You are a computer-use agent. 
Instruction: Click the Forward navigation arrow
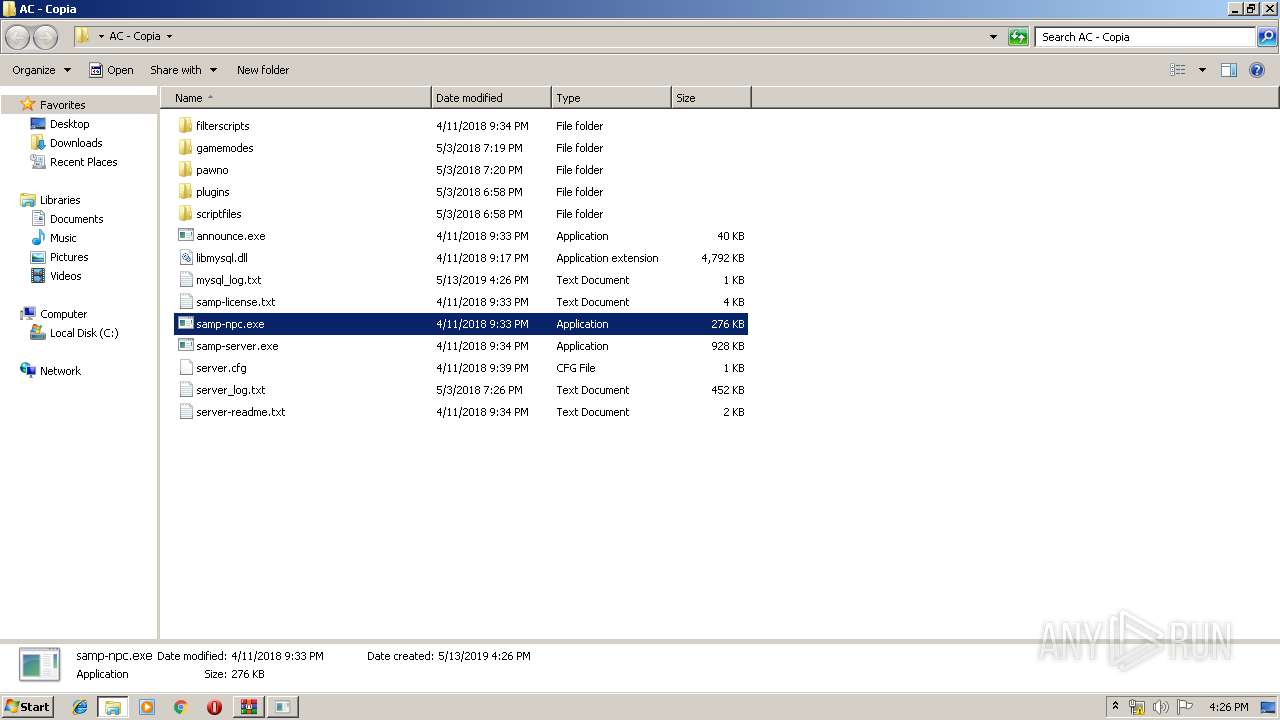coord(45,37)
